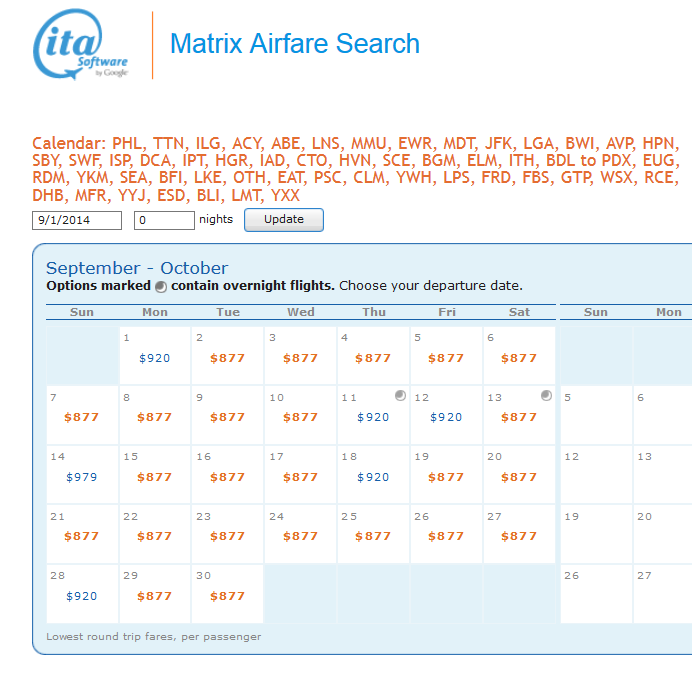This screenshot has width=692, height=688.
Task: Choose September 2 with $877 fare
Action: point(227,358)
